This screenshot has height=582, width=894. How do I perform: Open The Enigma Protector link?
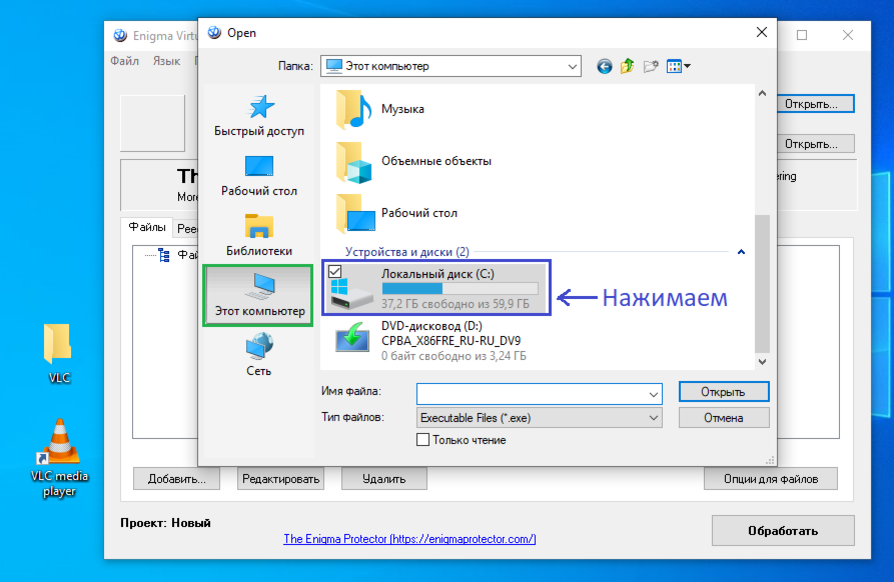coord(409,539)
